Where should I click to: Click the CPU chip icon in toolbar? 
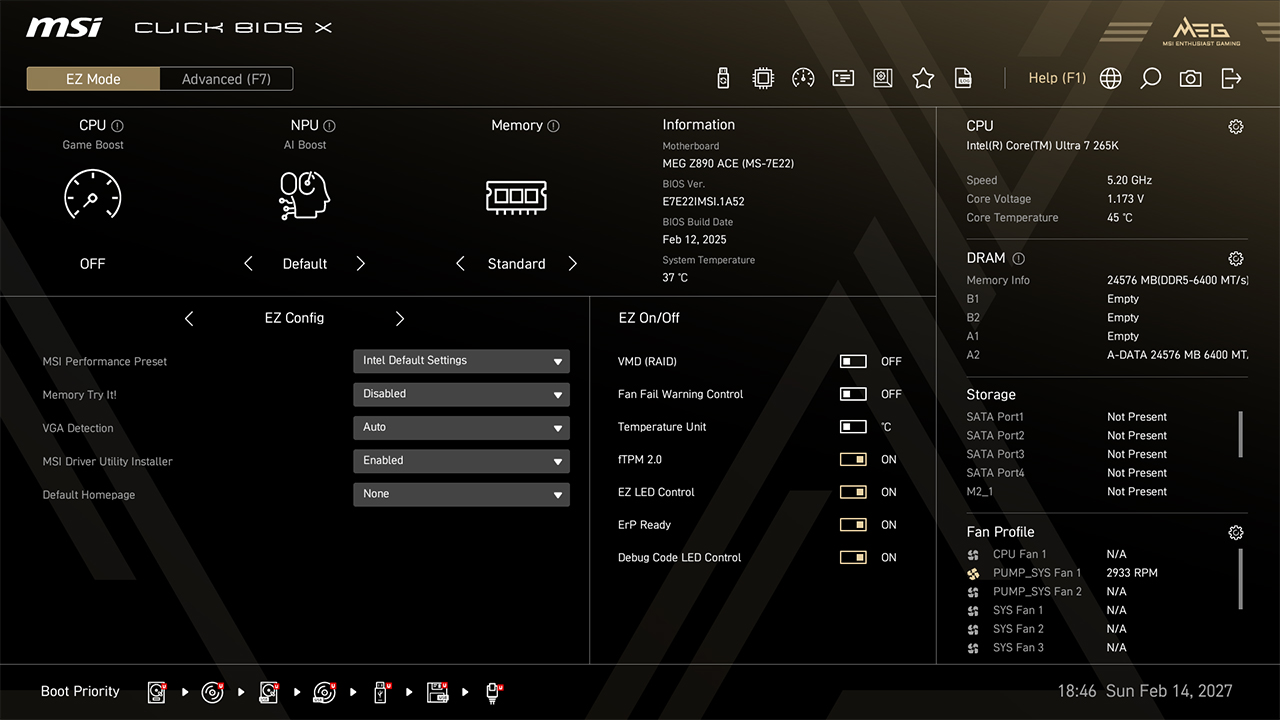click(x=763, y=78)
